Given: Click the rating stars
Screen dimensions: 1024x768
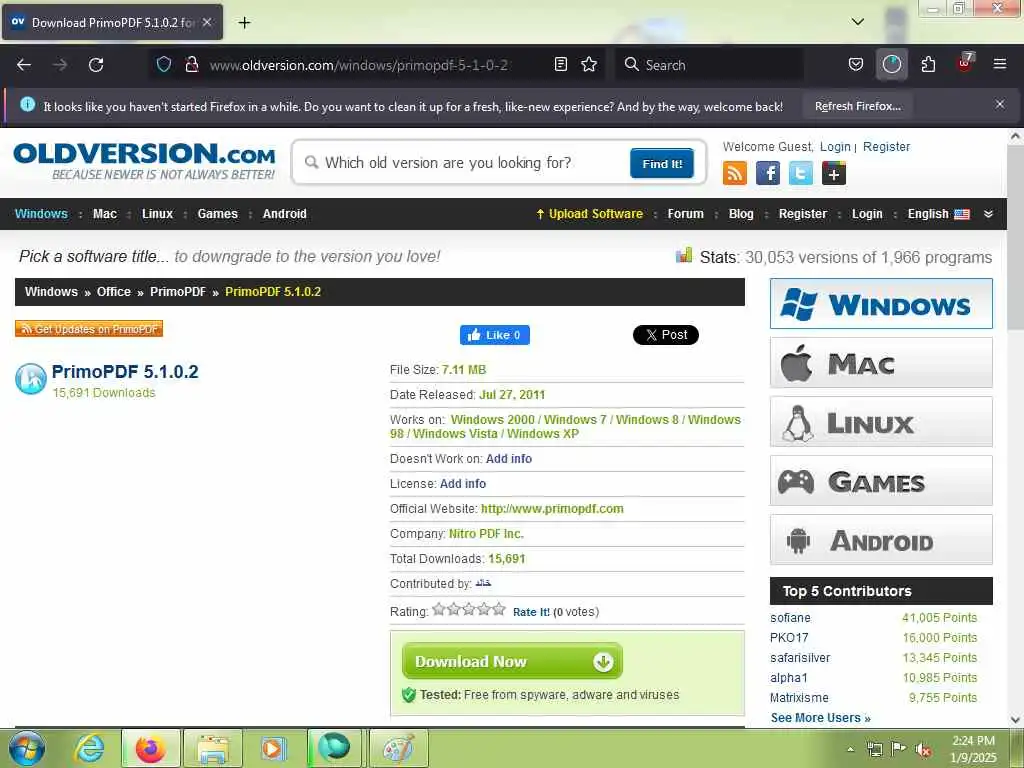Looking at the screenshot, I should 469,609.
